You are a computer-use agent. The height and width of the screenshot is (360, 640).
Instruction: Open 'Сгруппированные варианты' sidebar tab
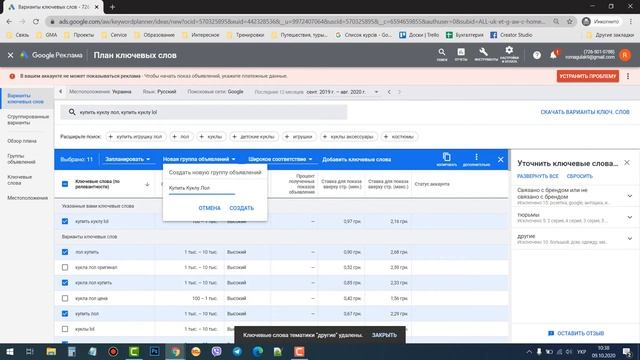(27, 120)
